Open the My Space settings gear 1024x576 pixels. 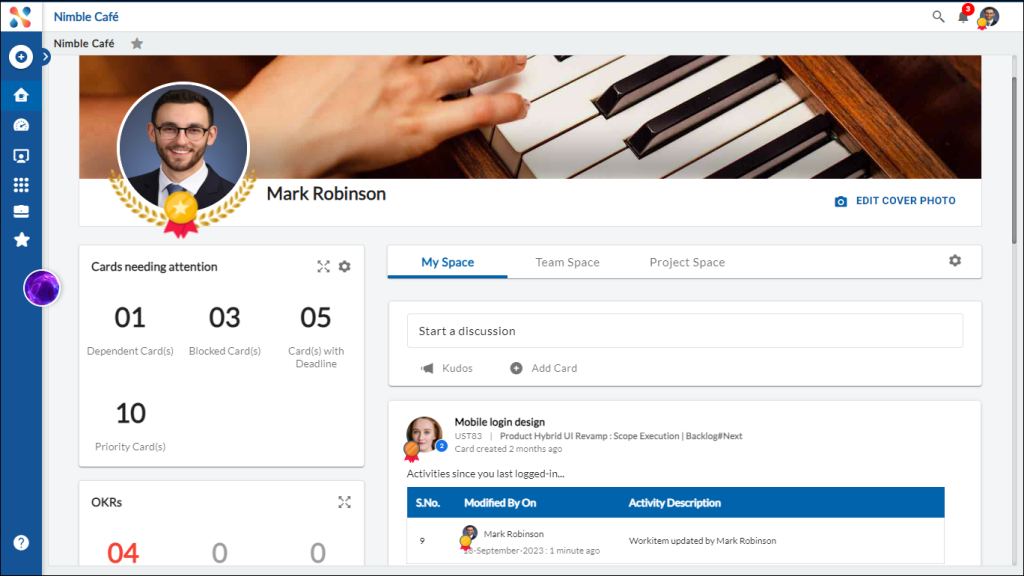pos(954,260)
